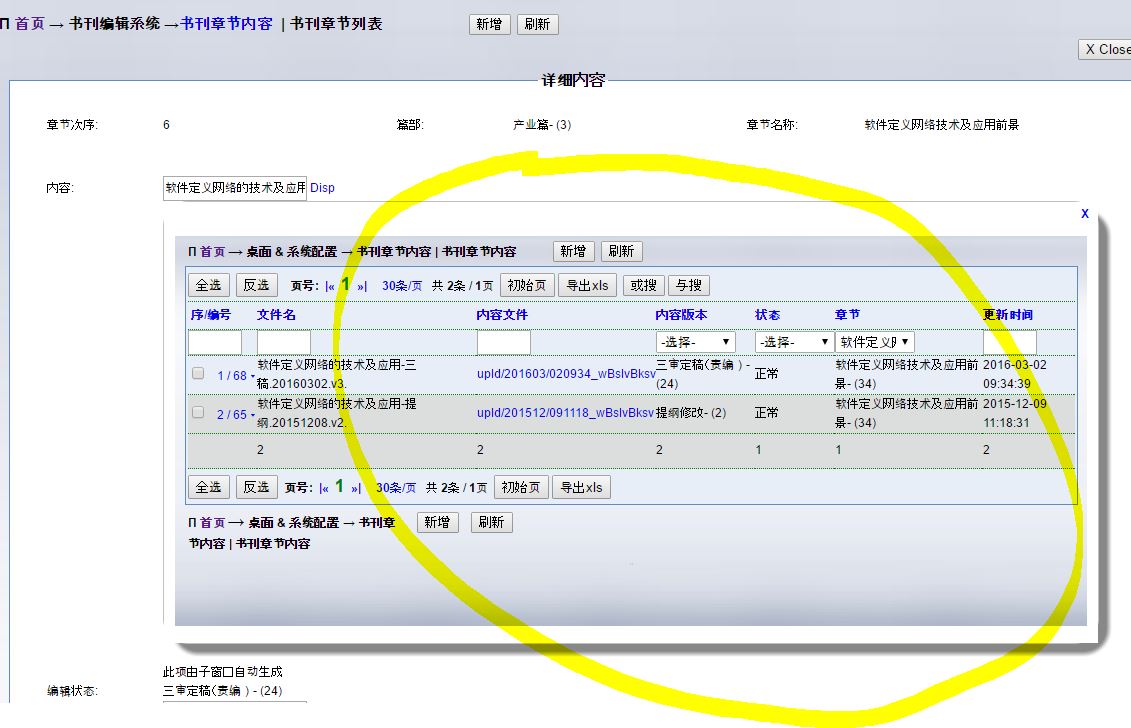Go to first page arrow in top pager
This screenshot has width=1131, height=728.
(x=330, y=286)
